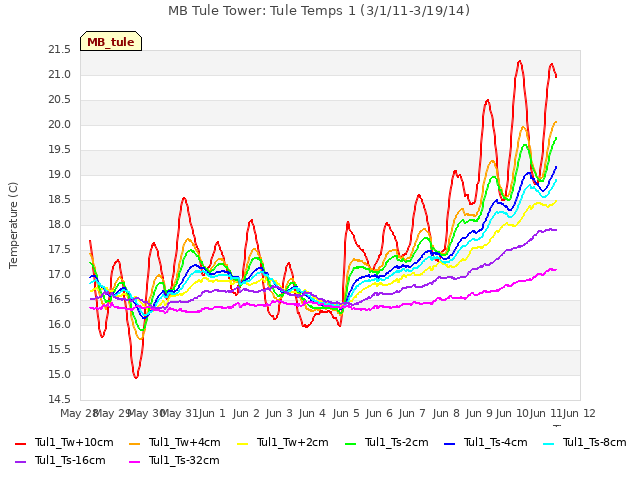Click the 21.5 y-axis tick label
The height and width of the screenshot is (480, 640).
coord(60,50)
